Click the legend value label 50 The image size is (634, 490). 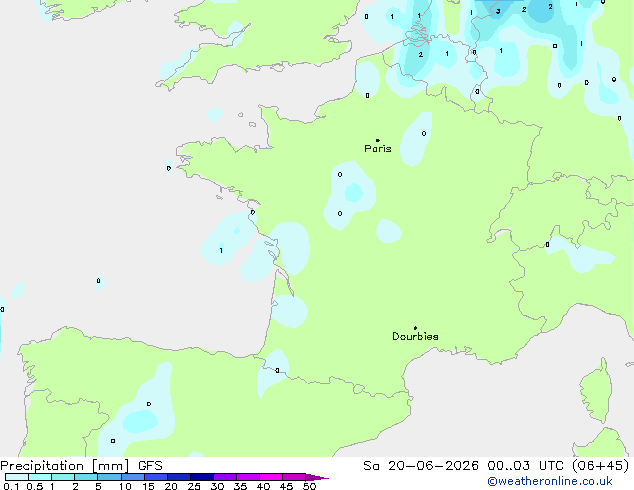tap(309, 486)
